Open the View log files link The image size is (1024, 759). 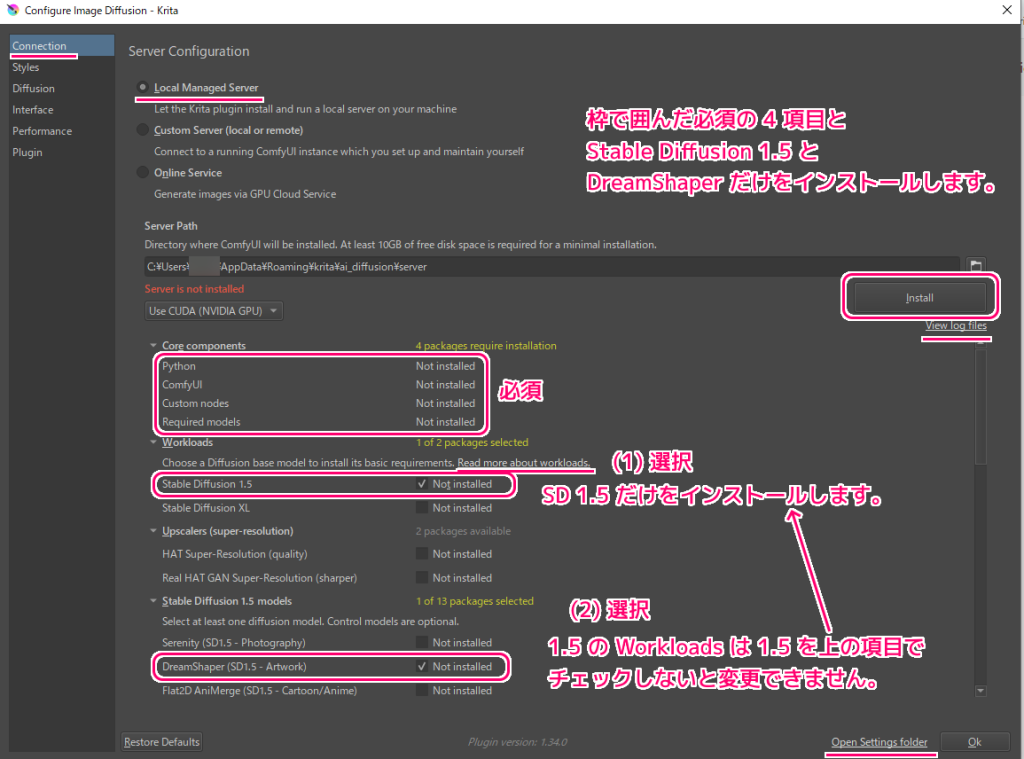[x=955, y=325]
